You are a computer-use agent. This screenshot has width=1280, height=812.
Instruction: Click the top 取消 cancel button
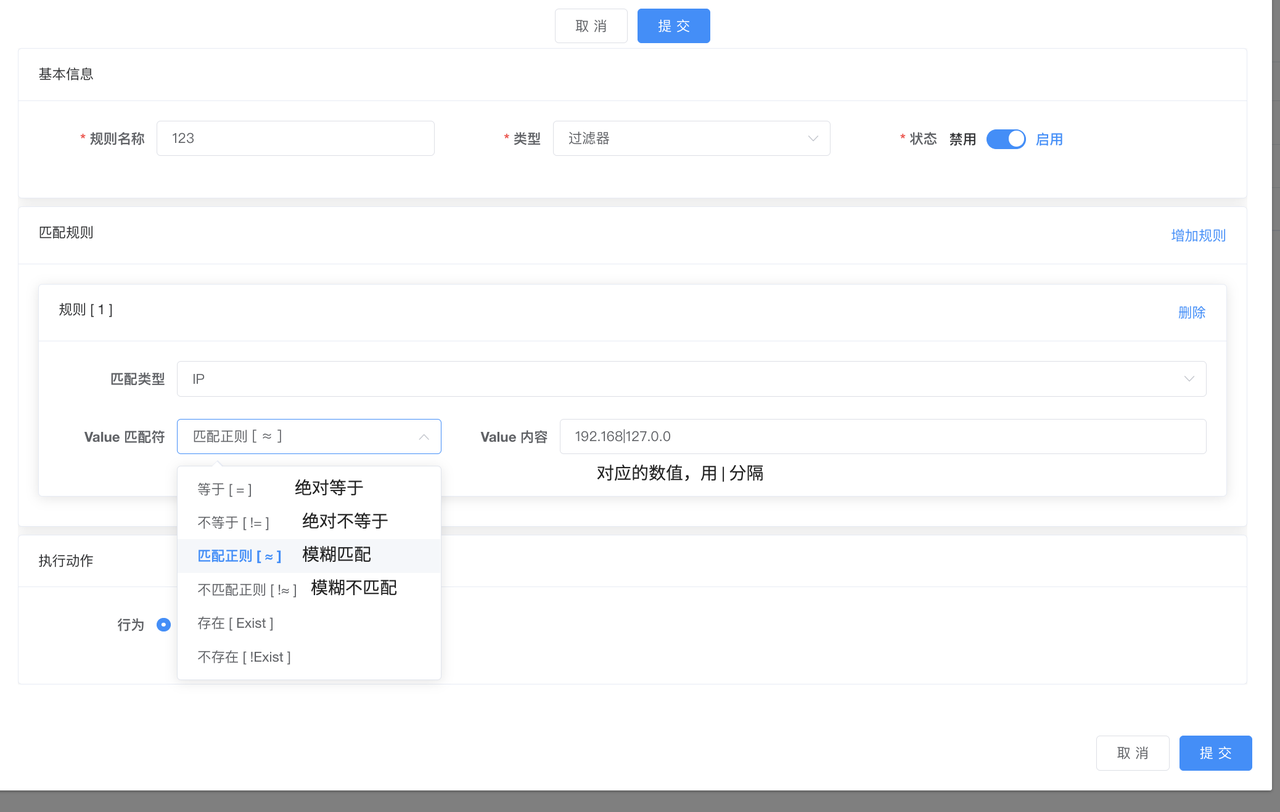[x=591, y=26]
